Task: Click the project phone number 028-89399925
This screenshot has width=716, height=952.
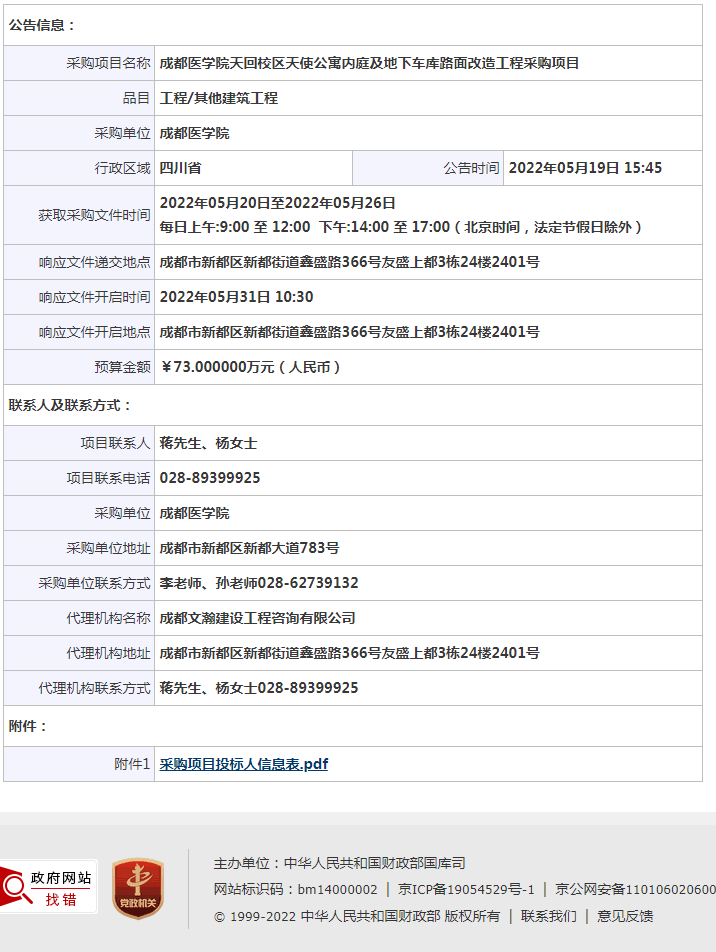Action: pos(210,478)
